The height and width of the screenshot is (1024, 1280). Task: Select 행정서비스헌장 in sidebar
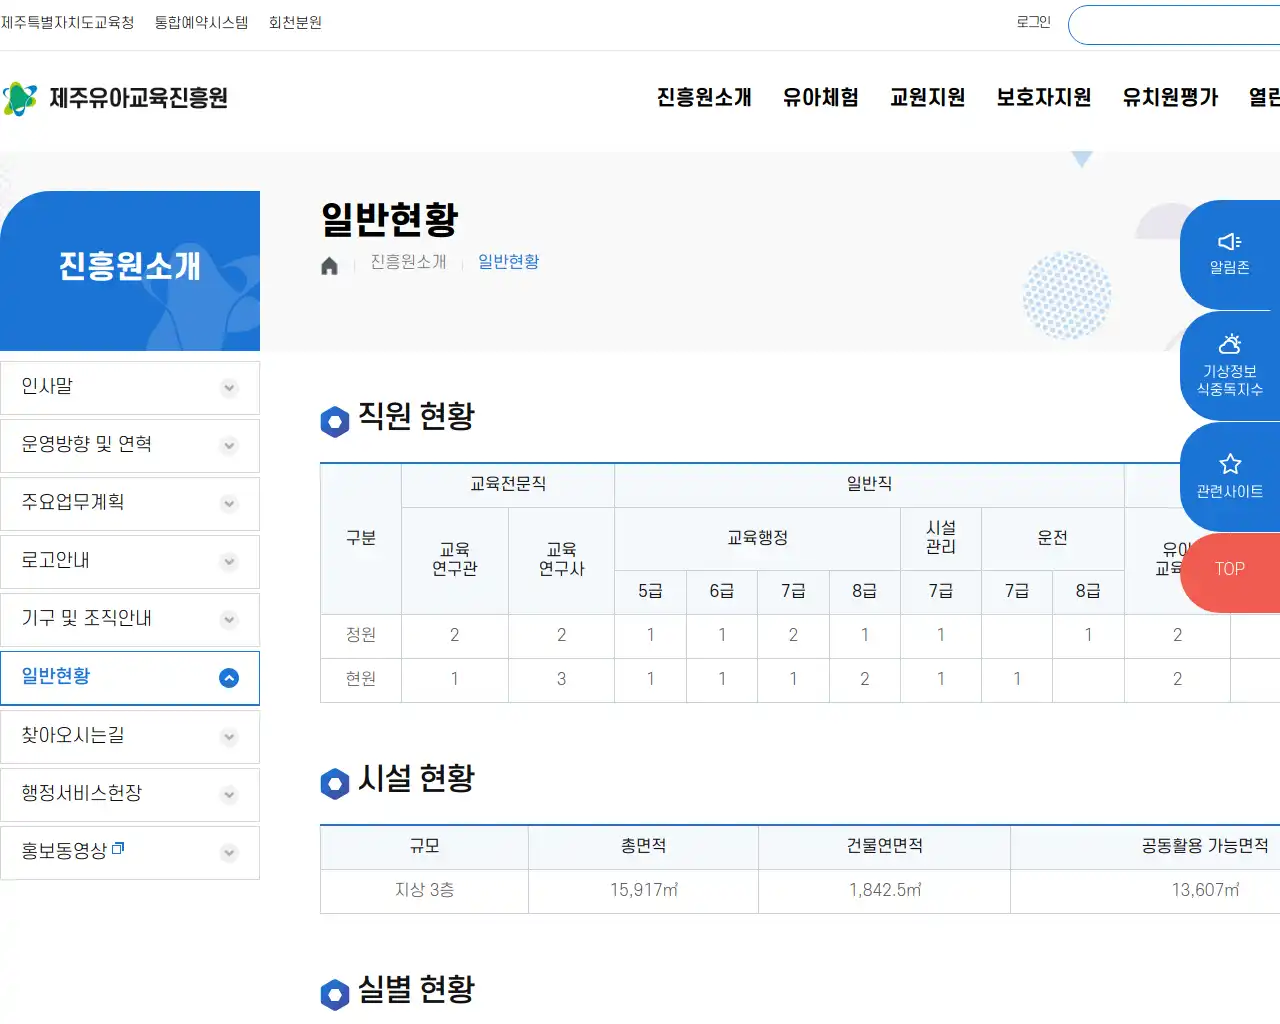click(x=130, y=795)
